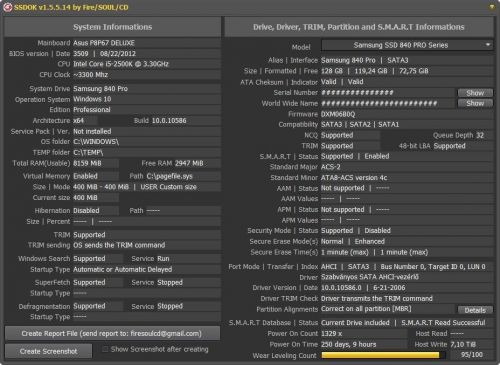The height and width of the screenshot is (365, 500).
Task: Click wear level 95/100 value
Action: (x=472, y=355)
